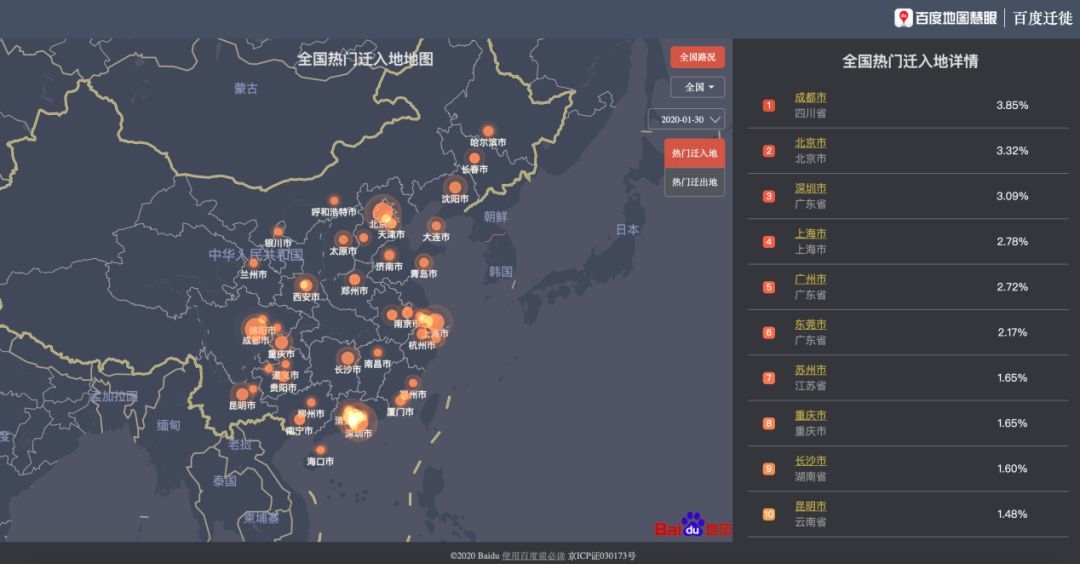Screen dimensions: 1080x564
Task: Click the 2.17% value for Dongguan
Action: 1012,333
